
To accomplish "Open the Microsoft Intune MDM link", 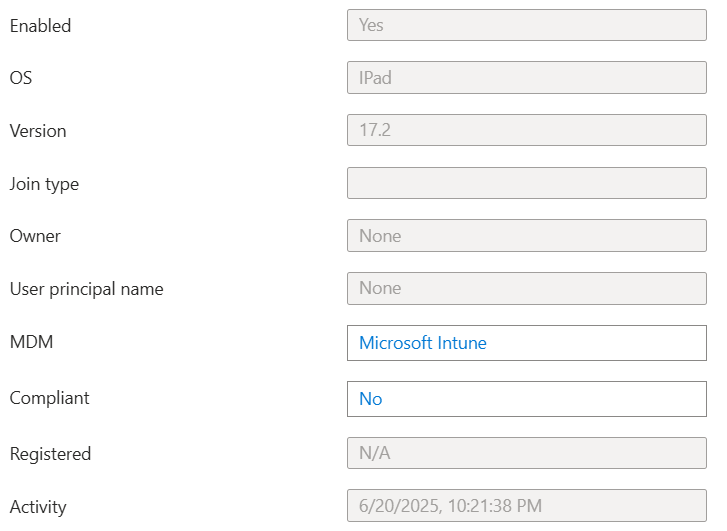I will (423, 343).
